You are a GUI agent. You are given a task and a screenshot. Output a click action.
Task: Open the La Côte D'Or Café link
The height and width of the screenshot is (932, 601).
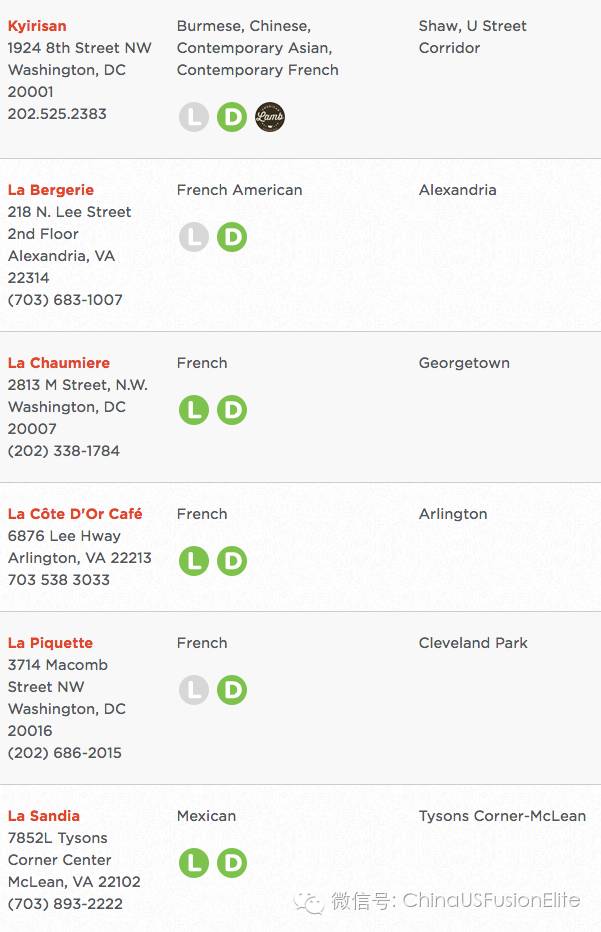[75, 514]
